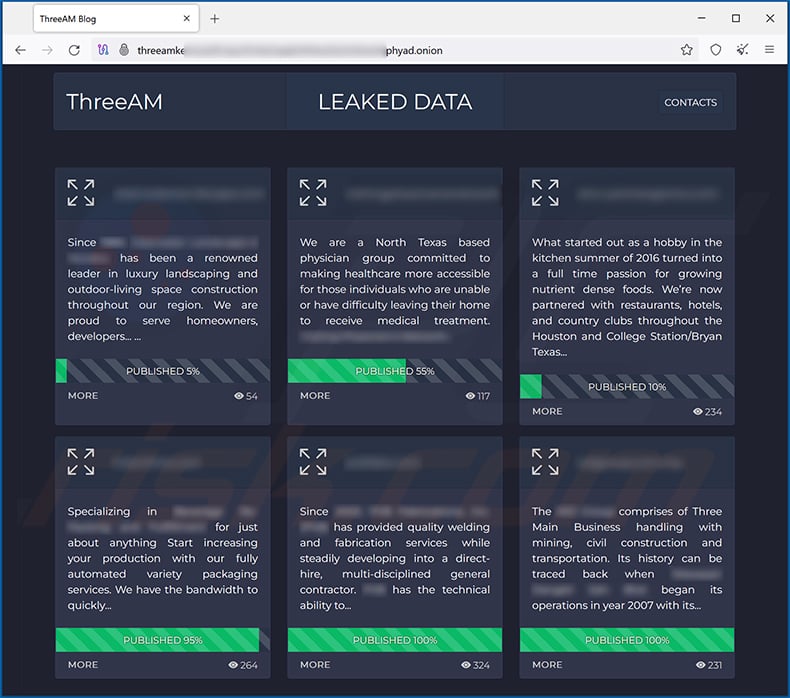Image resolution: width=790 pixels, height=698 pixels.
Task: Reload the ThreeAM Blog page
Action: [75, 50]
